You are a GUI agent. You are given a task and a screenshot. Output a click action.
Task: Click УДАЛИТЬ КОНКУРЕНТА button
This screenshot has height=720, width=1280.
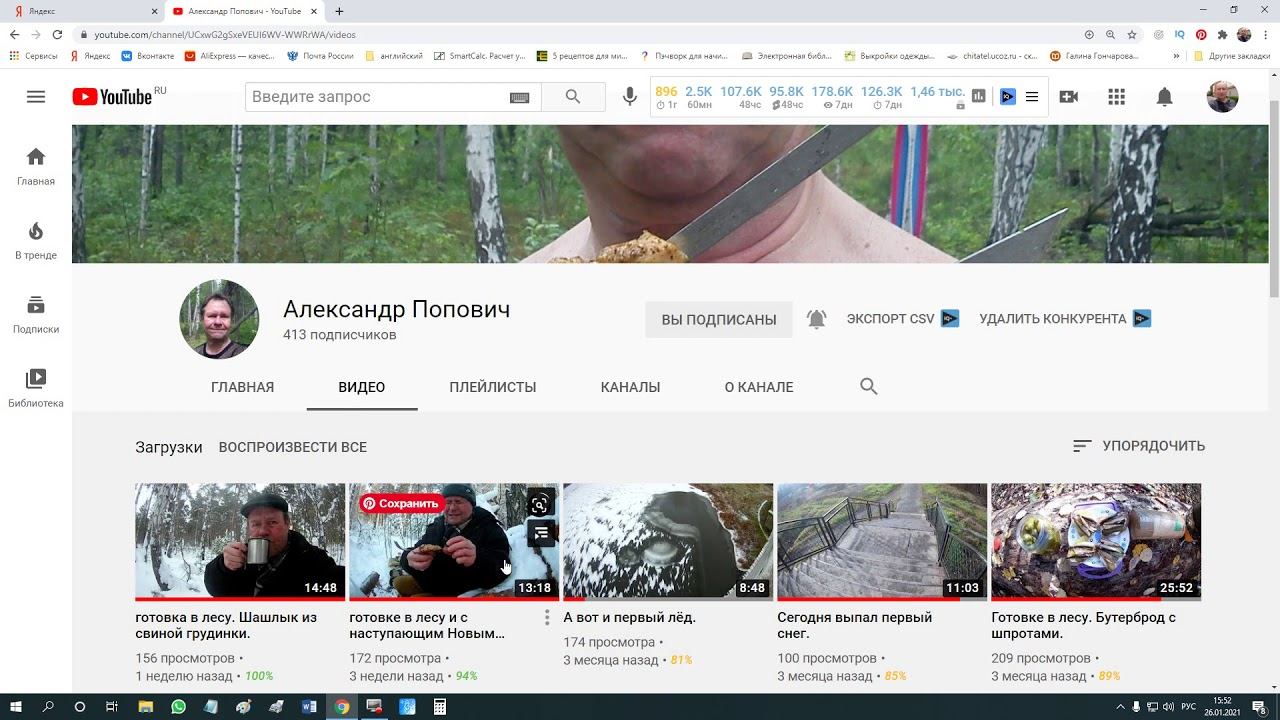coord(1065,319)
